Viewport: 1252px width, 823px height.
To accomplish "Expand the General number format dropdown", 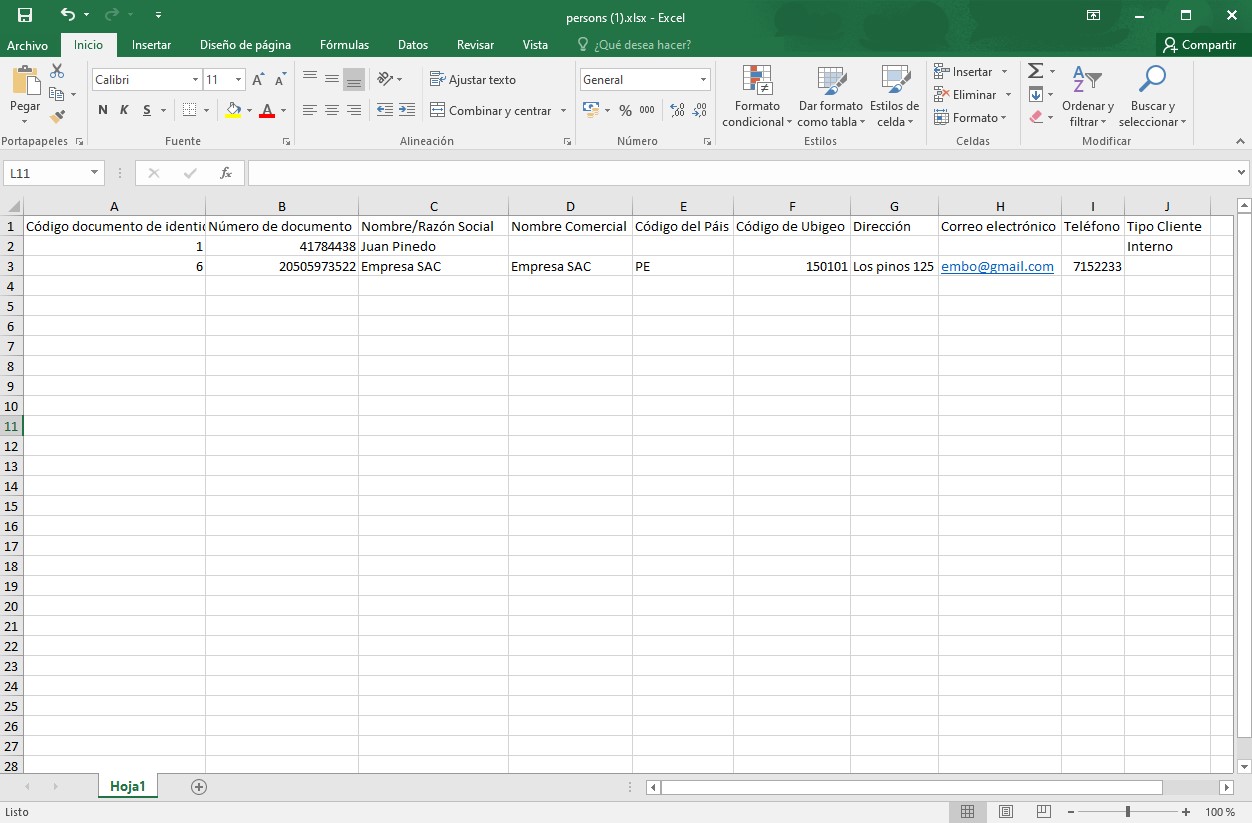I will [x=703, y=80].
